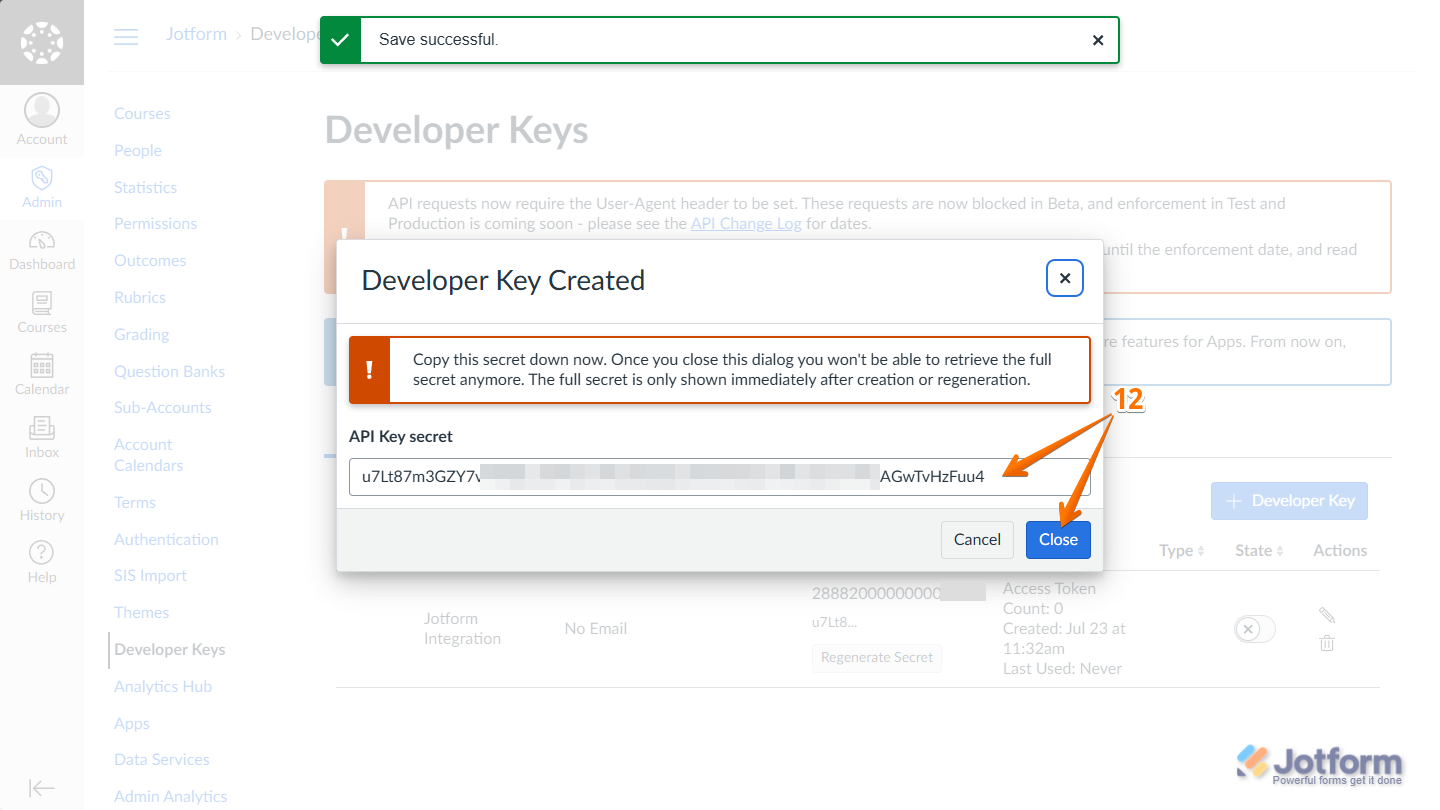Click the No Email cell

596,628
